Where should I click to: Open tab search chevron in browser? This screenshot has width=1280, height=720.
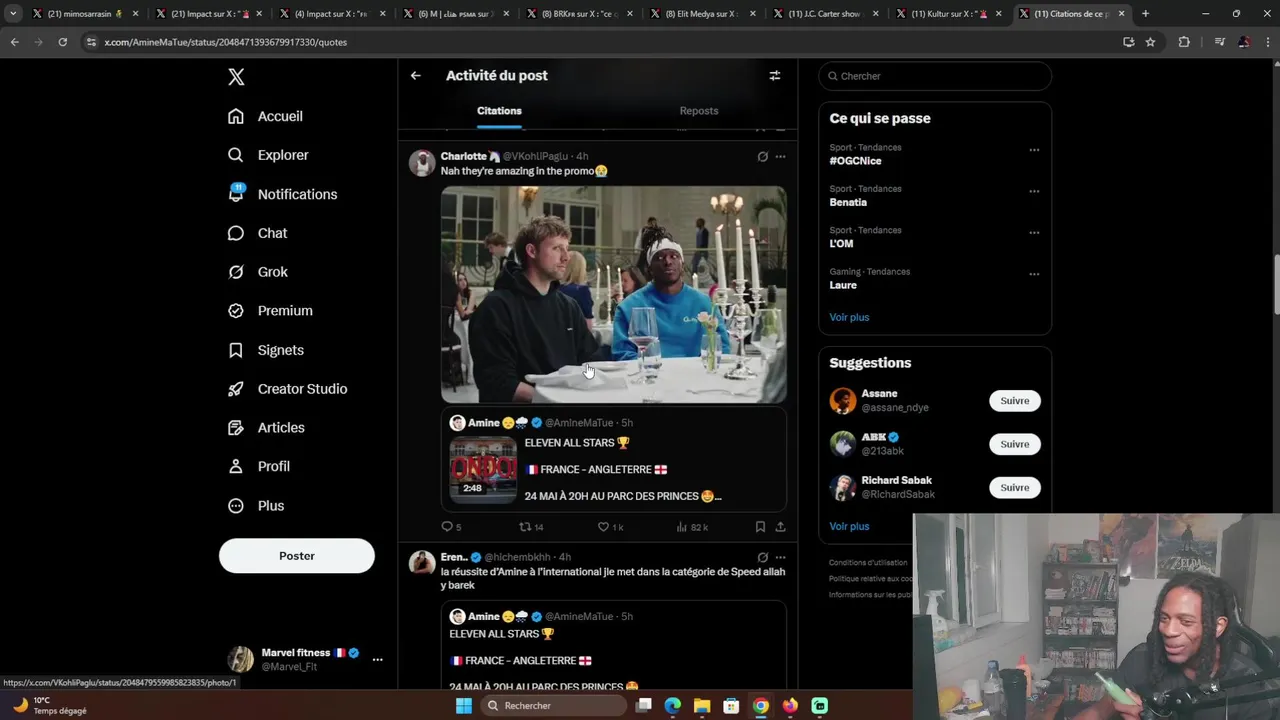pos(12,14)
